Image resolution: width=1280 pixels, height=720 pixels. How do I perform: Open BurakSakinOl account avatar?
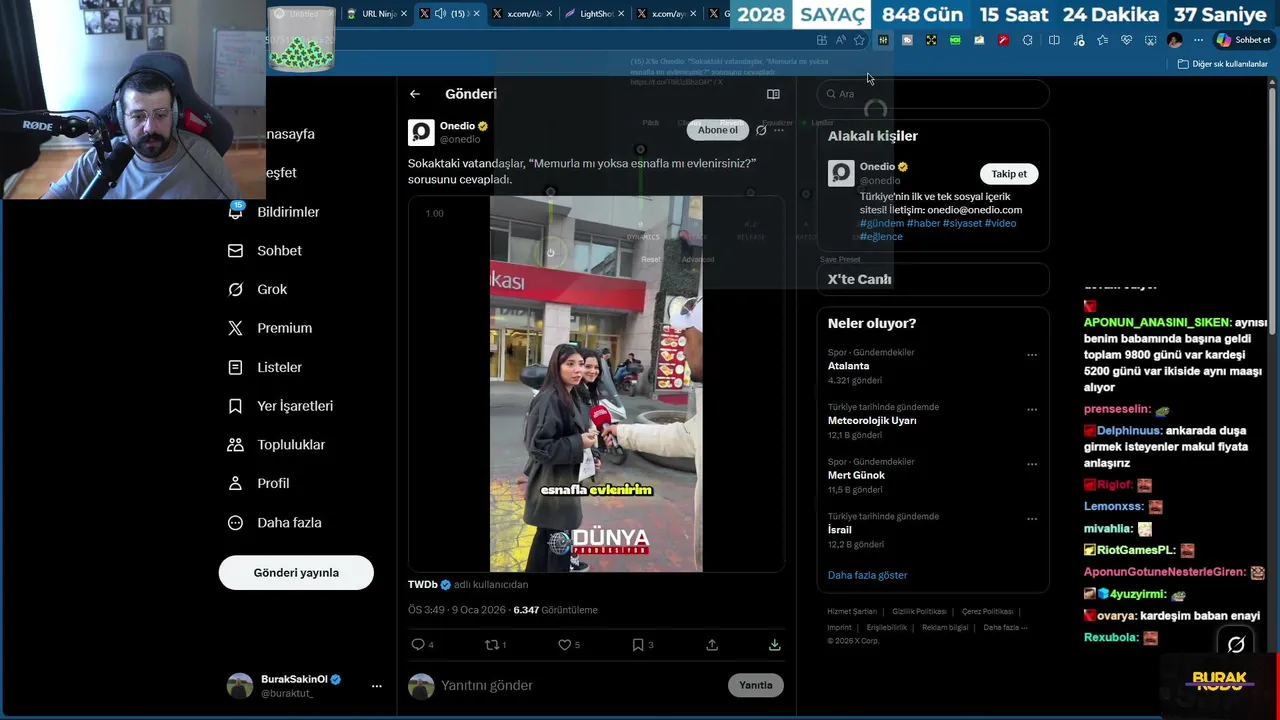click(x=240, y=685)
